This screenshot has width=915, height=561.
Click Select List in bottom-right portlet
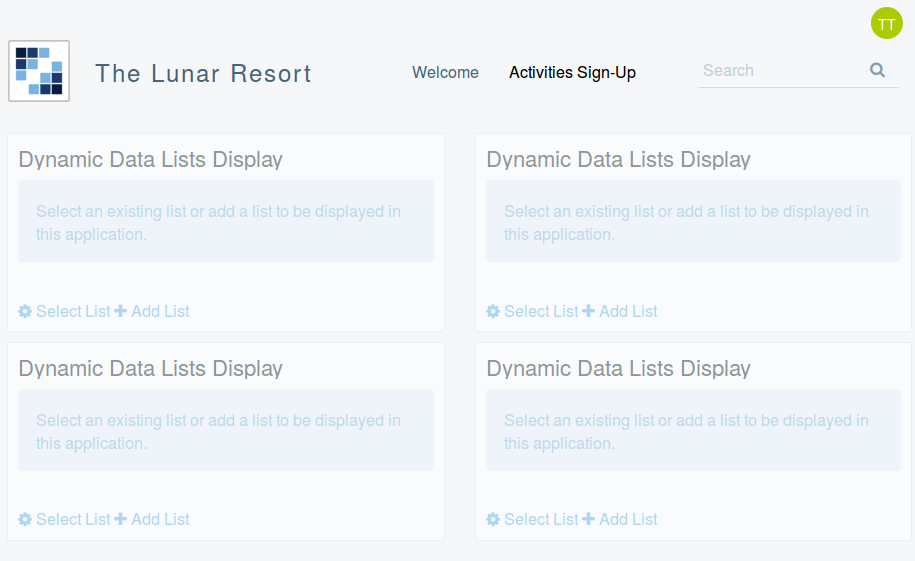pos(541,519)
